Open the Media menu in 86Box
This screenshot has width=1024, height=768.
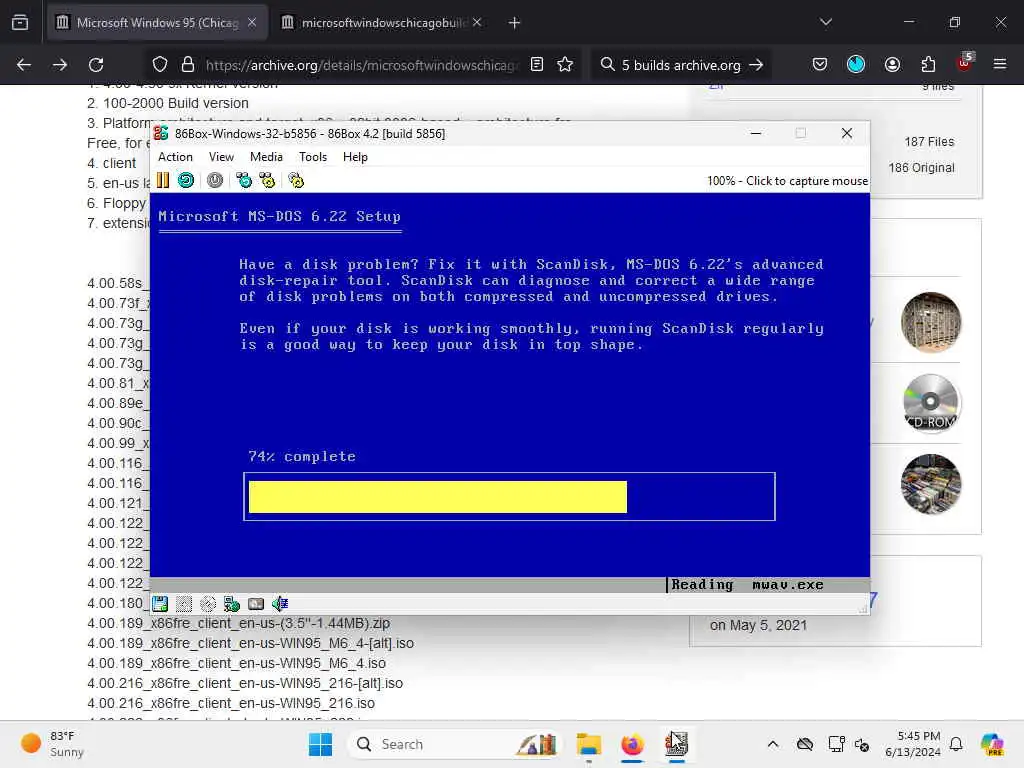point(266,157)
